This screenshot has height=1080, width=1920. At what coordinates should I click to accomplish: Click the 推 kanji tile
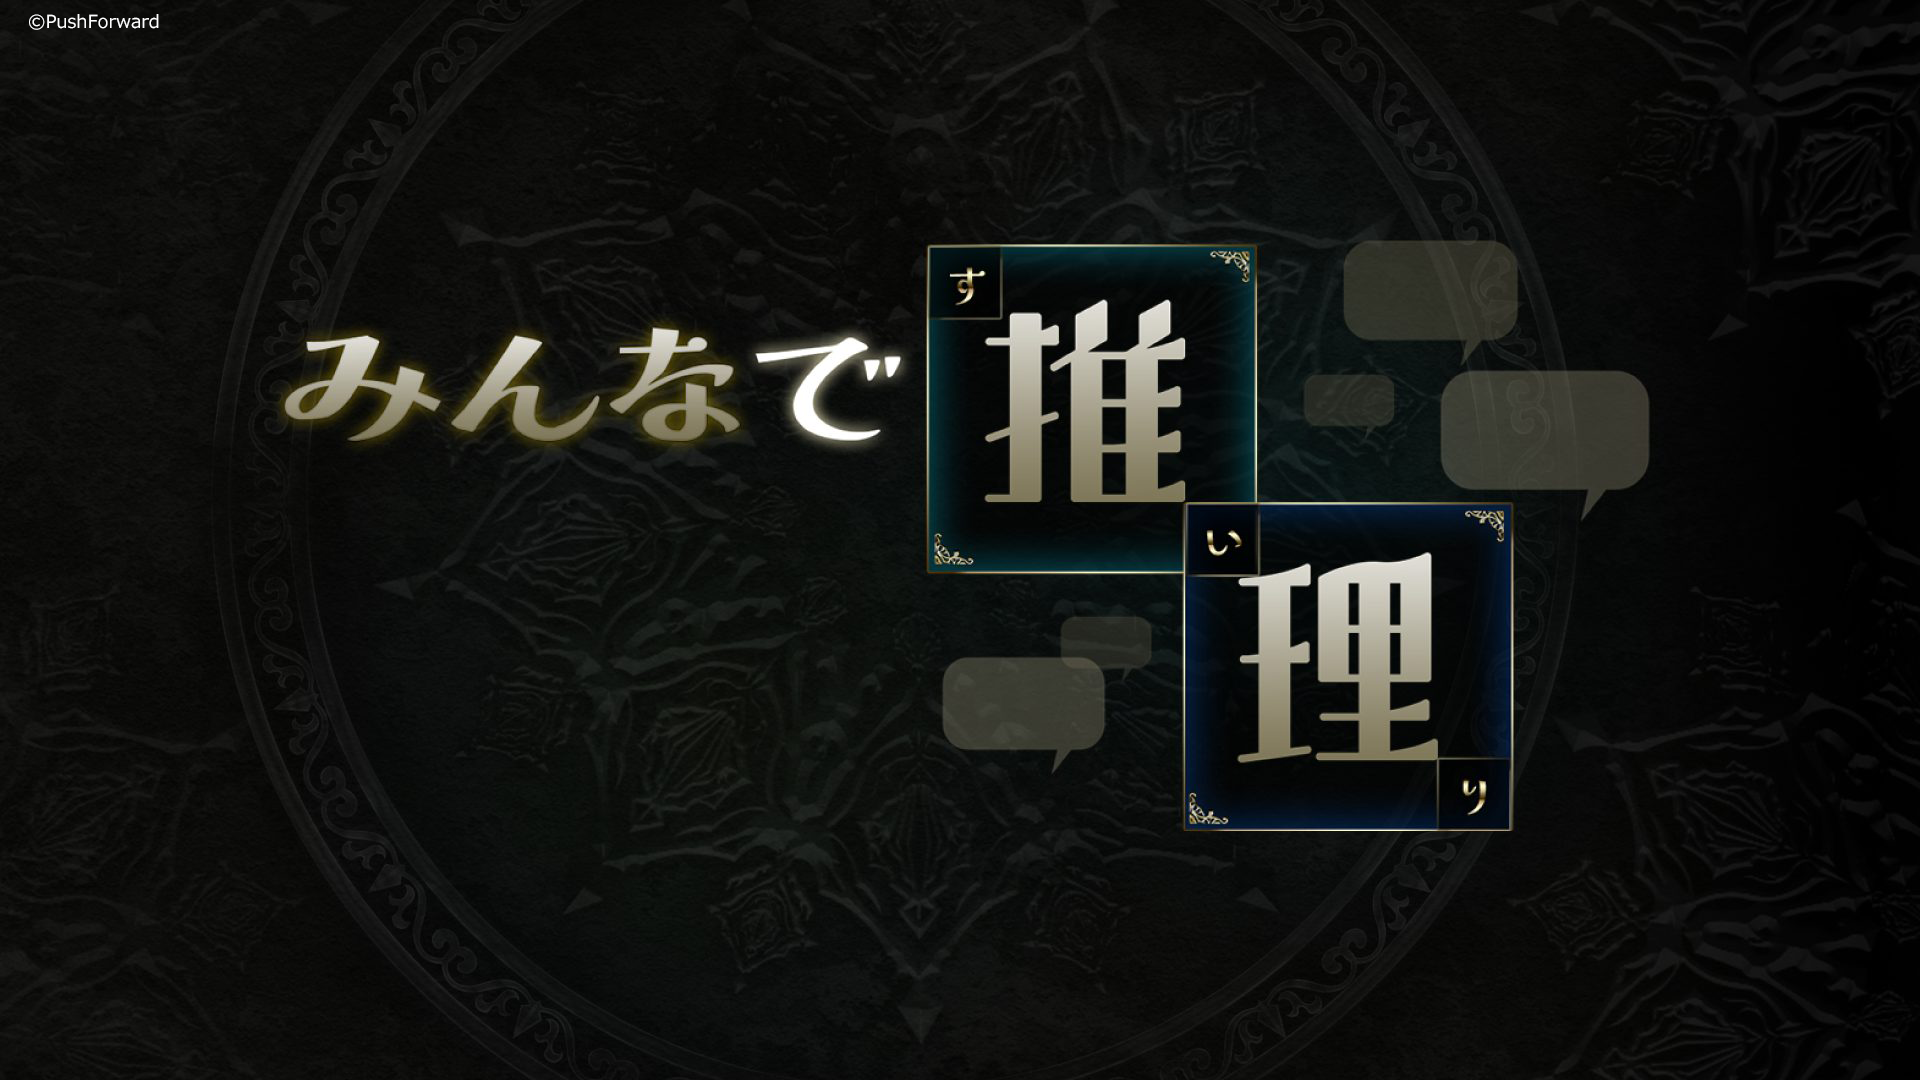(1091, 409)
